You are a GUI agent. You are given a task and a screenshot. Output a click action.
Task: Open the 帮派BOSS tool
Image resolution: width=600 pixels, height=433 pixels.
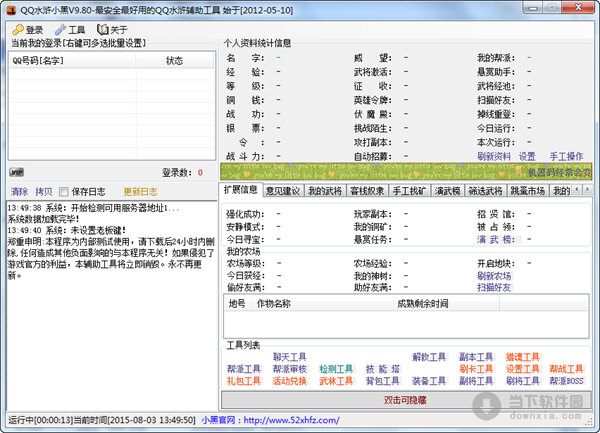click(566, 381)
